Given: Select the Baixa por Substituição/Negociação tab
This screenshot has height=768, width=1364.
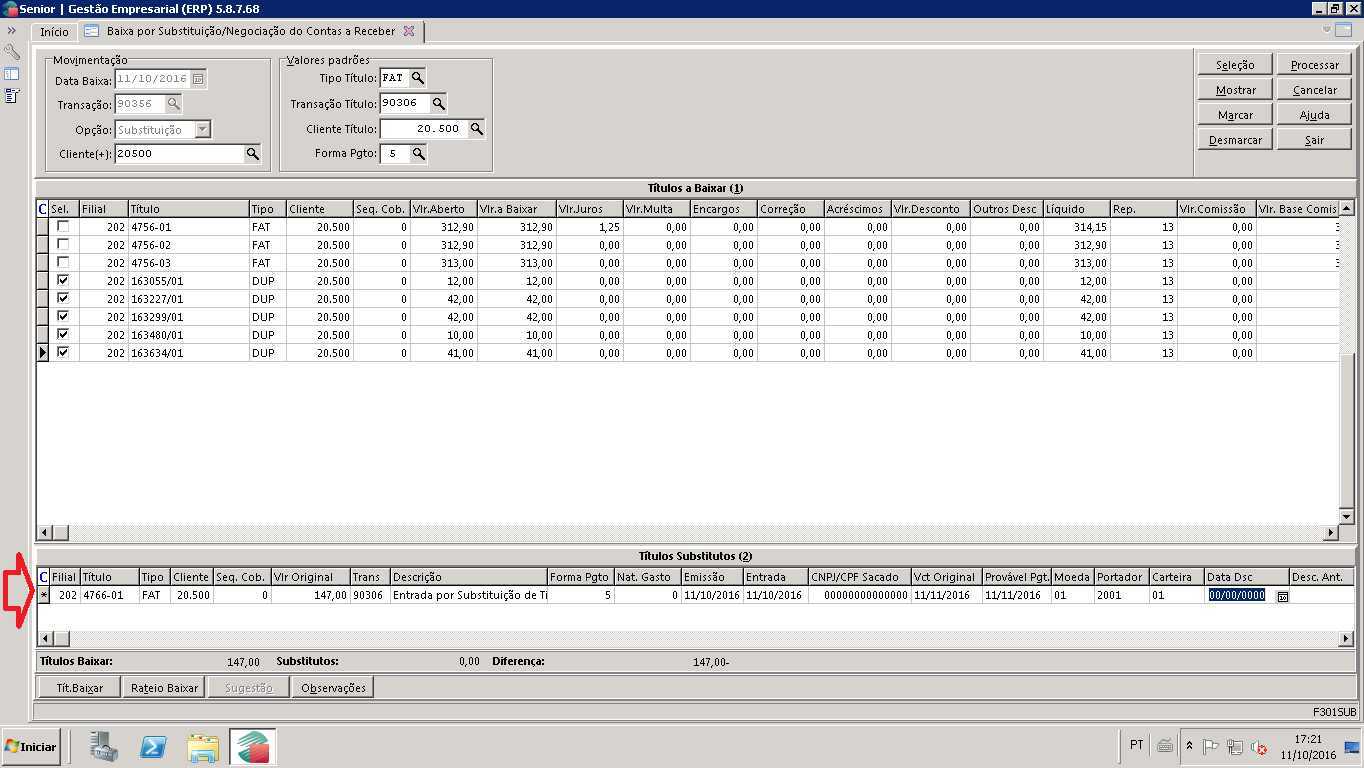Looking at the screenshot, I should (251, 31).
